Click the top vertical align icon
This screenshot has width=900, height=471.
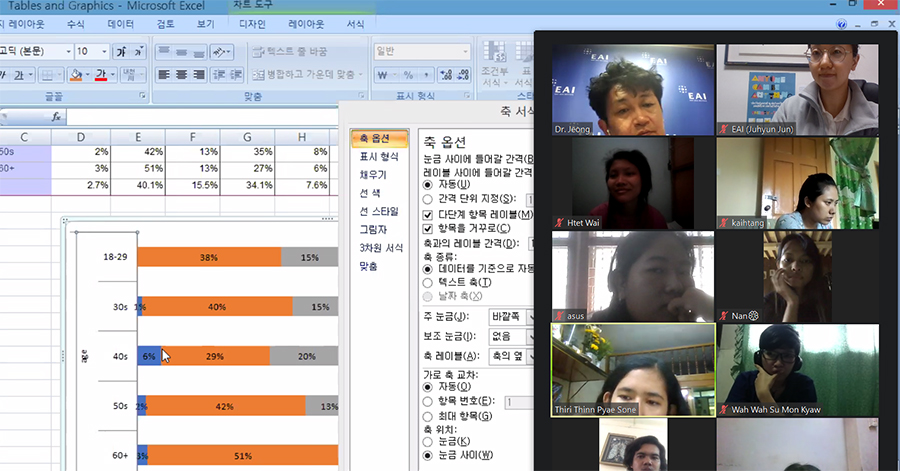(x=164, y=52)
